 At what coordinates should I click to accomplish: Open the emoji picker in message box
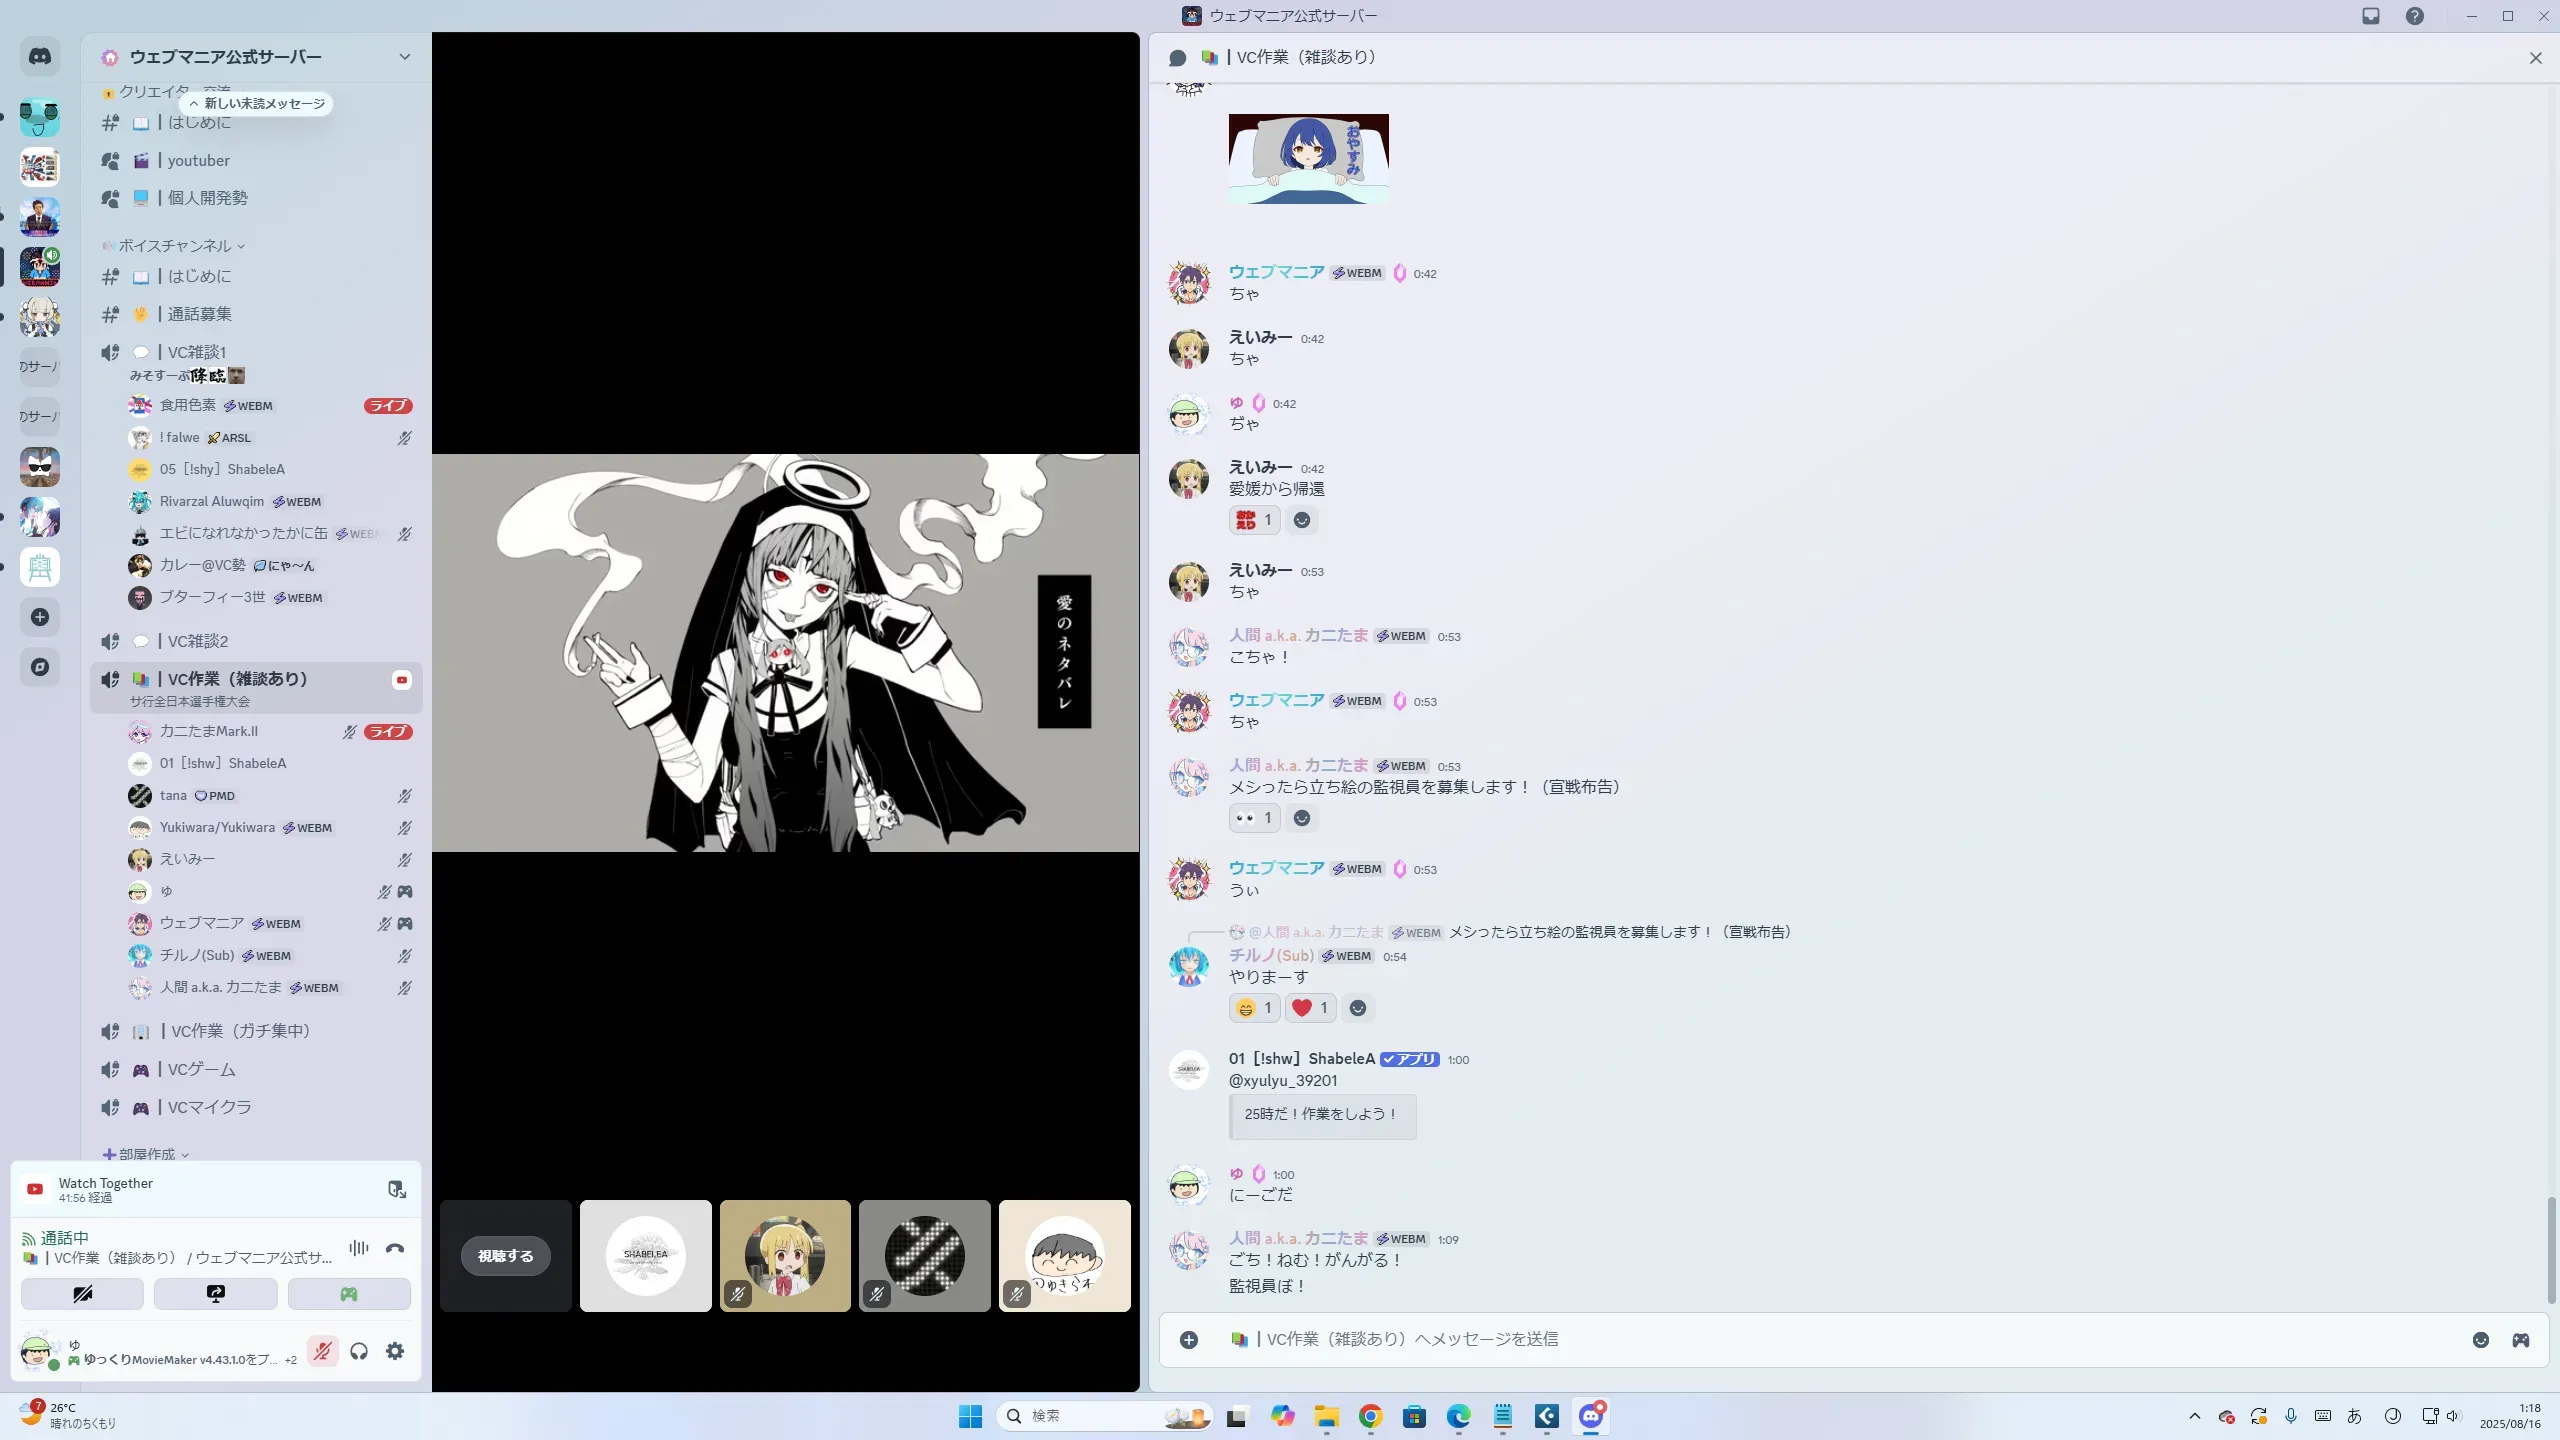pos(2480,1340)
